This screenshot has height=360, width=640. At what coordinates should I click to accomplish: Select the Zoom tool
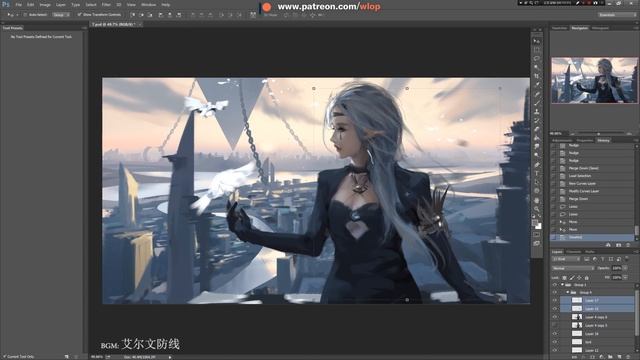click(537, 209)
